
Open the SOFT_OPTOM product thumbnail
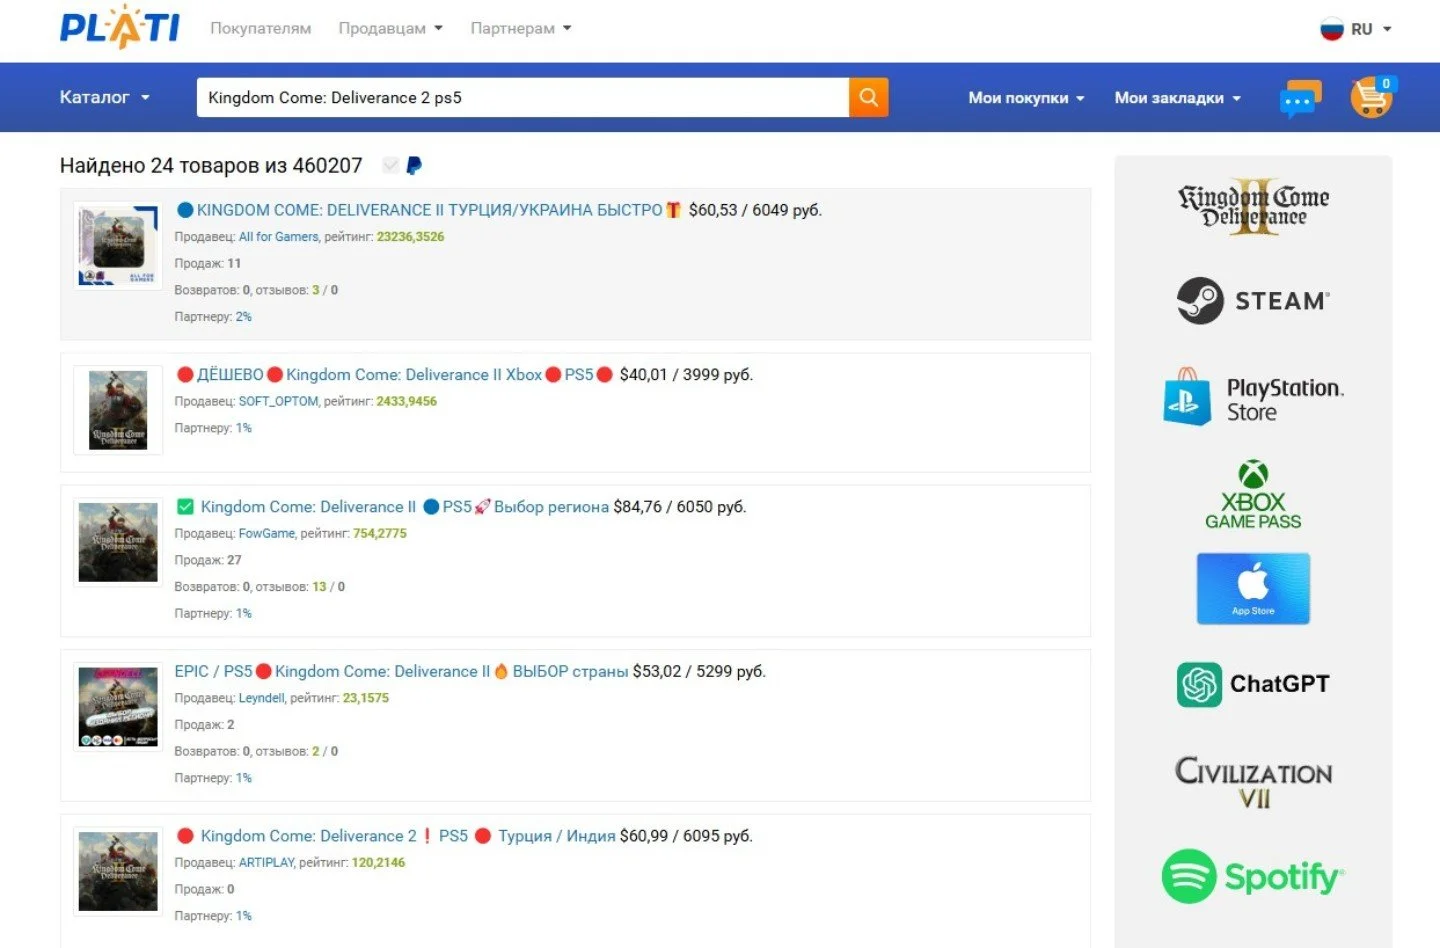[118, 410]
